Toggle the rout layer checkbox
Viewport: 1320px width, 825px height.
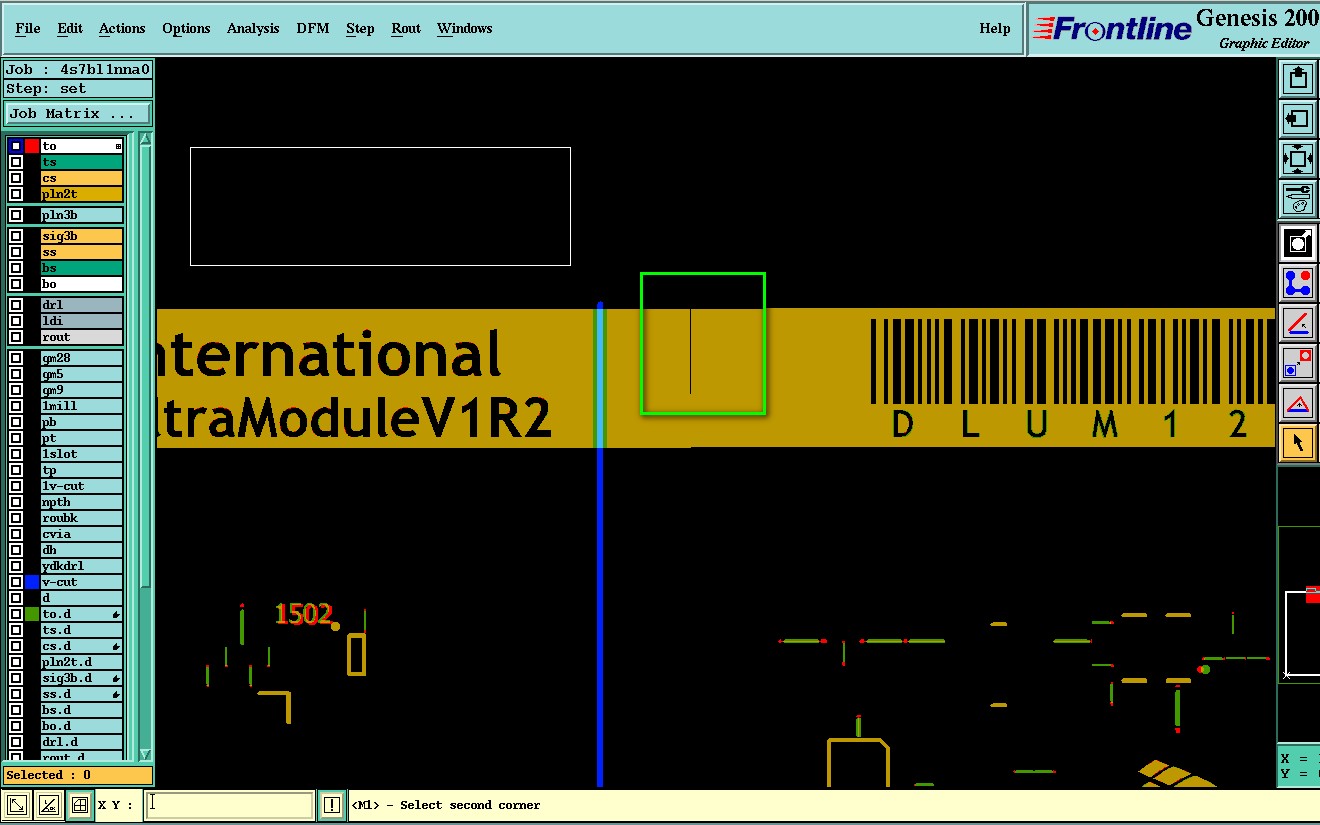click(x=16, y=337)
